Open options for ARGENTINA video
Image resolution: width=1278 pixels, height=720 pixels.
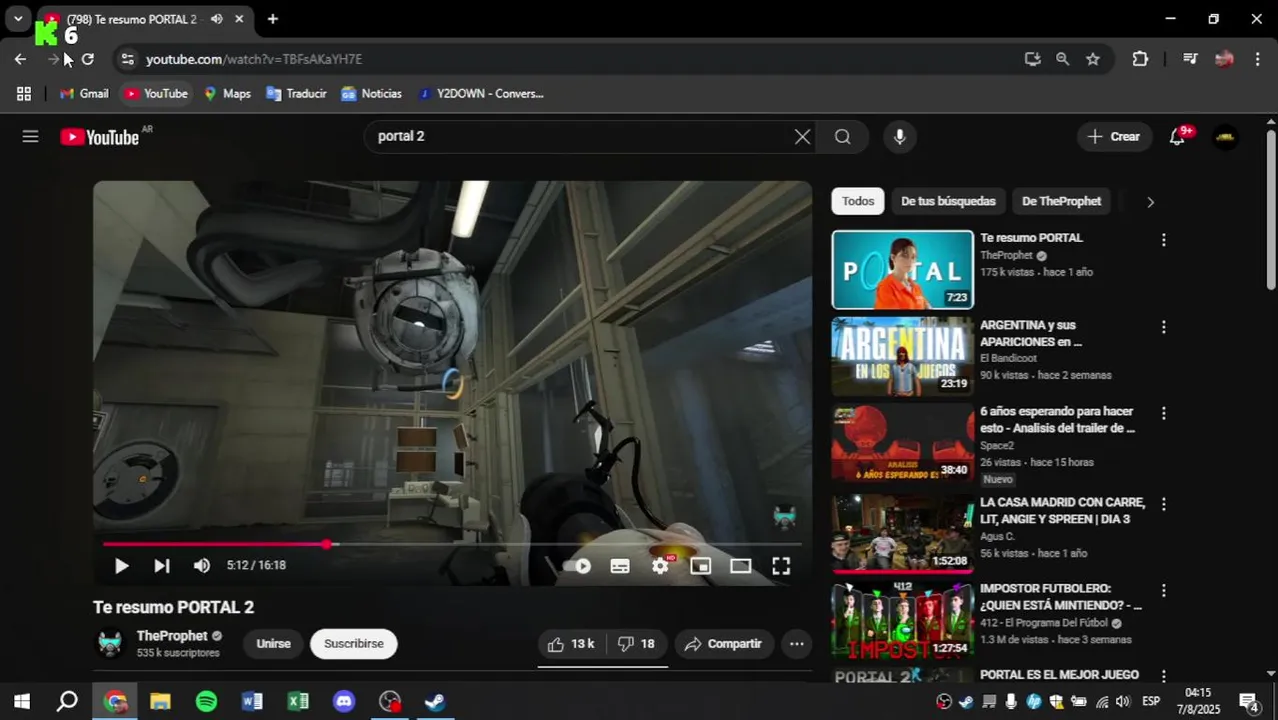[1163, 327]
